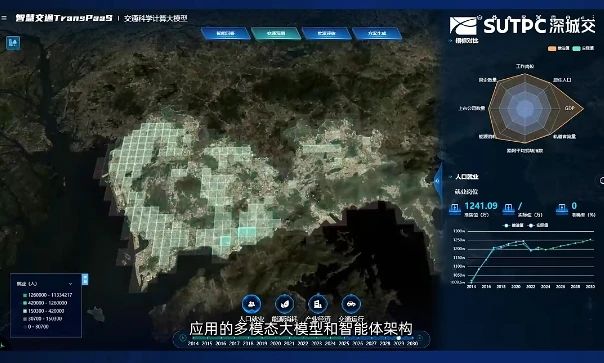Viewport: 604px width, 363px height.
Task: Open the building industry economy icon
Action: [318, 304]
